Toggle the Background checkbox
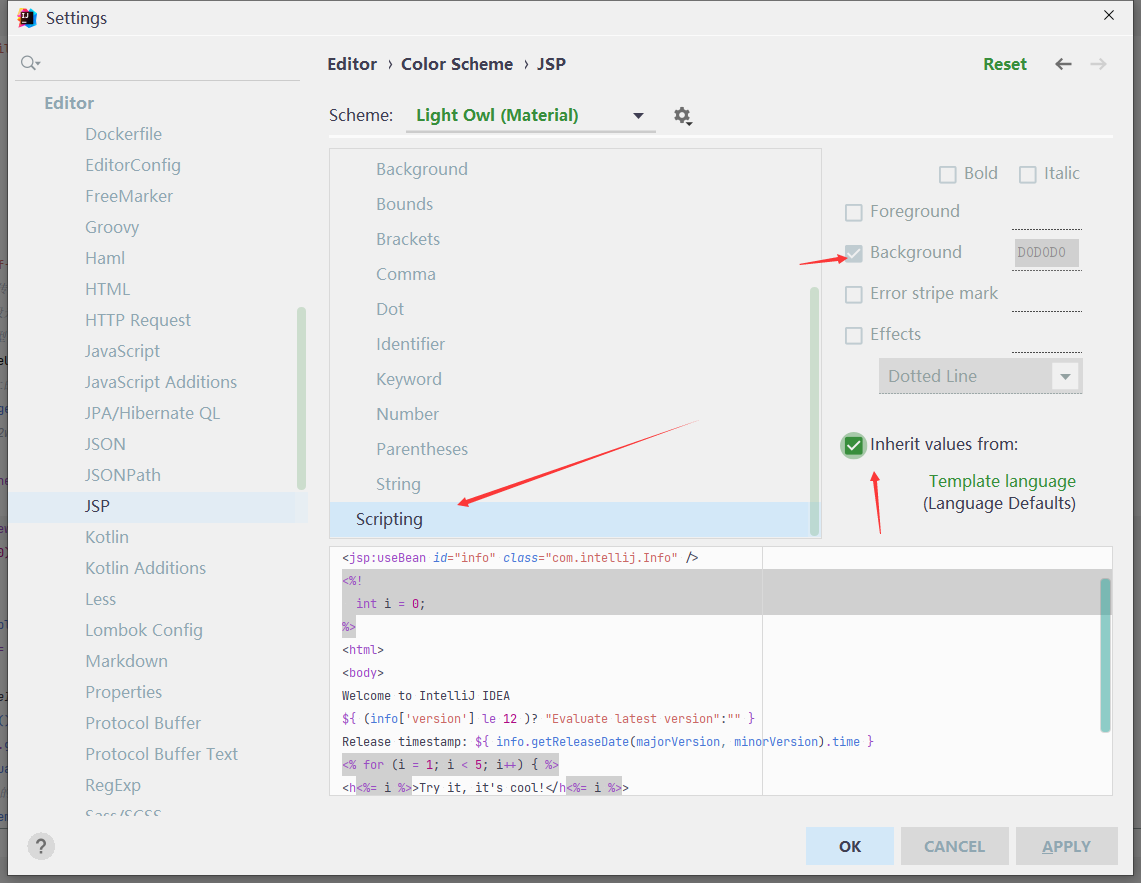 (854, 253)
